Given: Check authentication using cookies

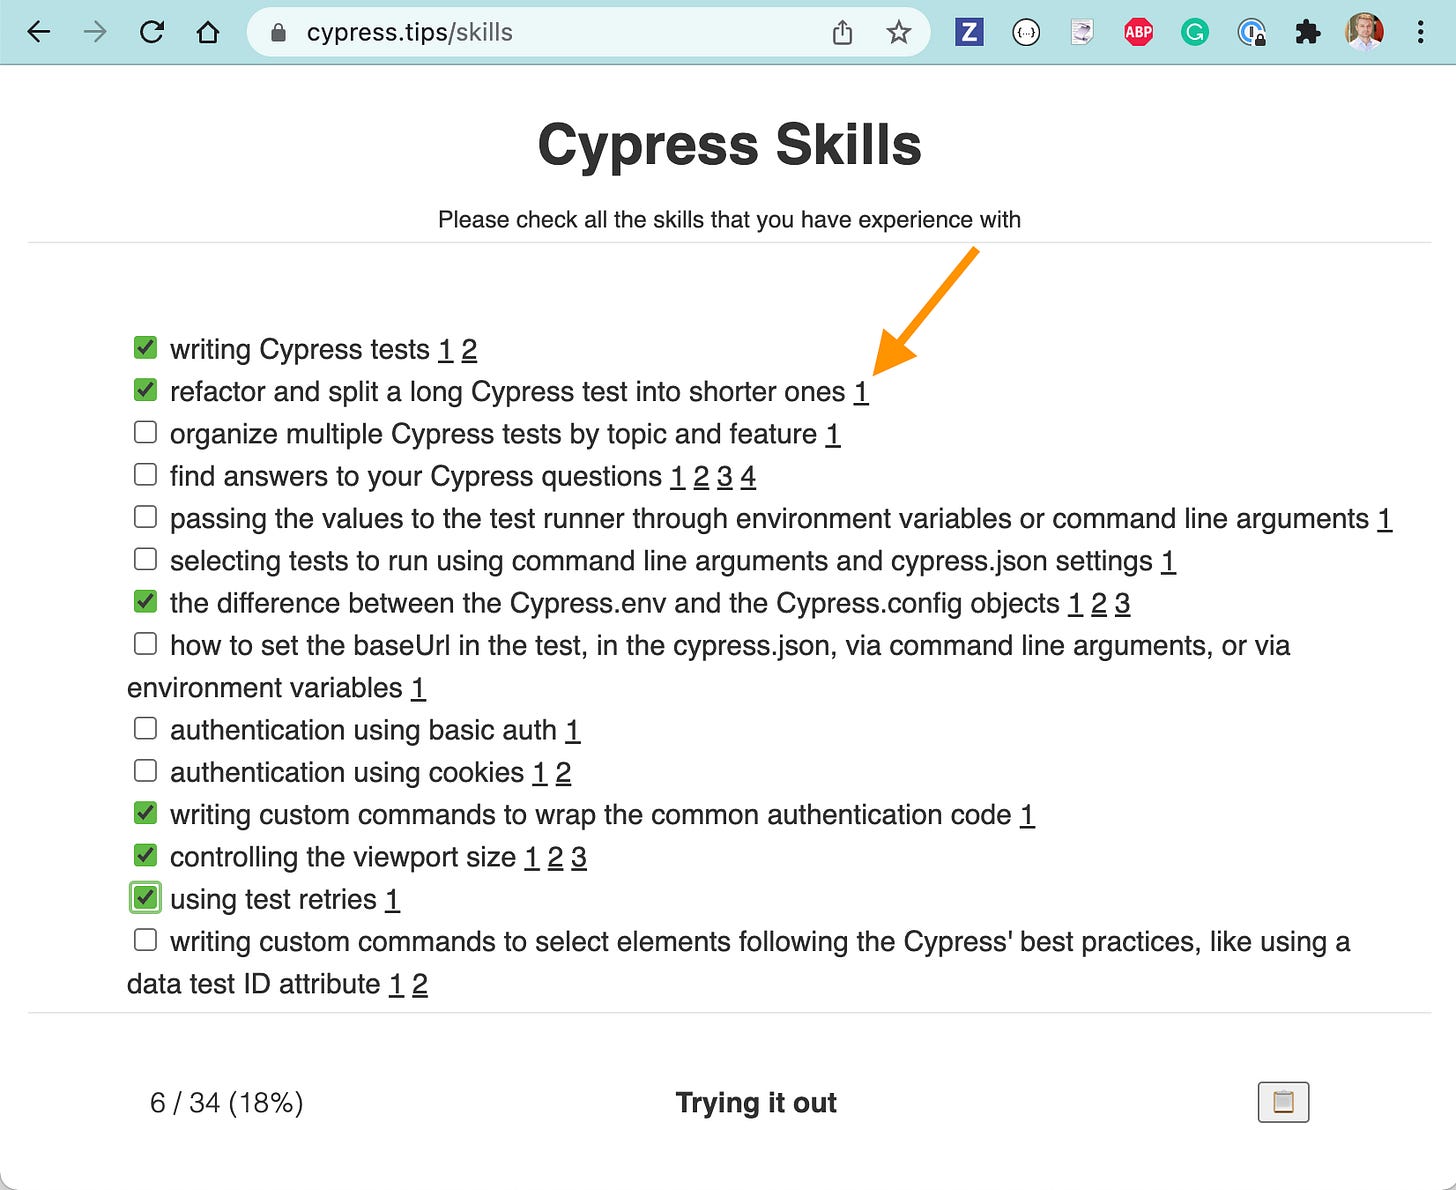Looking at the screenshot, I should (145, 770).
